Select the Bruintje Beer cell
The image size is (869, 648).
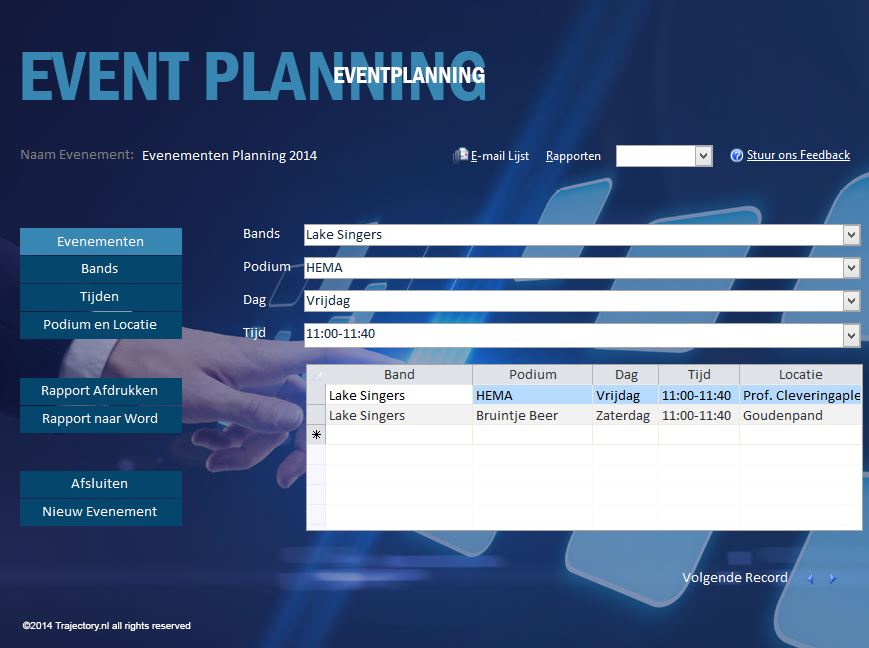coord(533,415)
